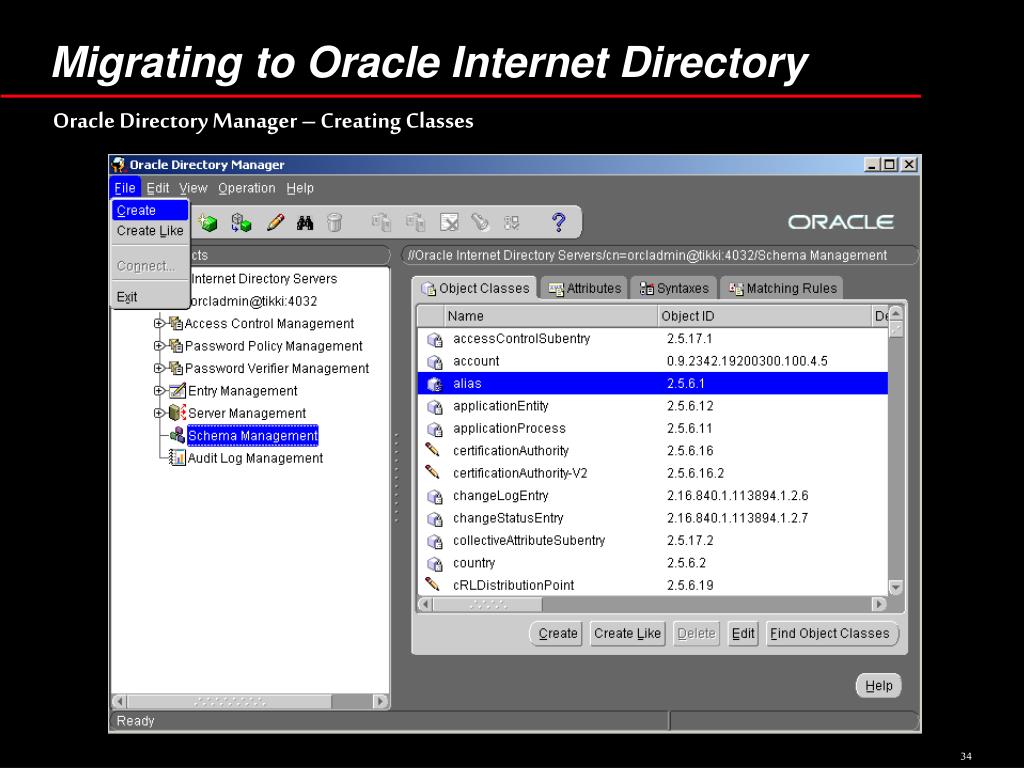Click the icon beside applicationProcess row
1024x768 pixels.
click(434, 429)
